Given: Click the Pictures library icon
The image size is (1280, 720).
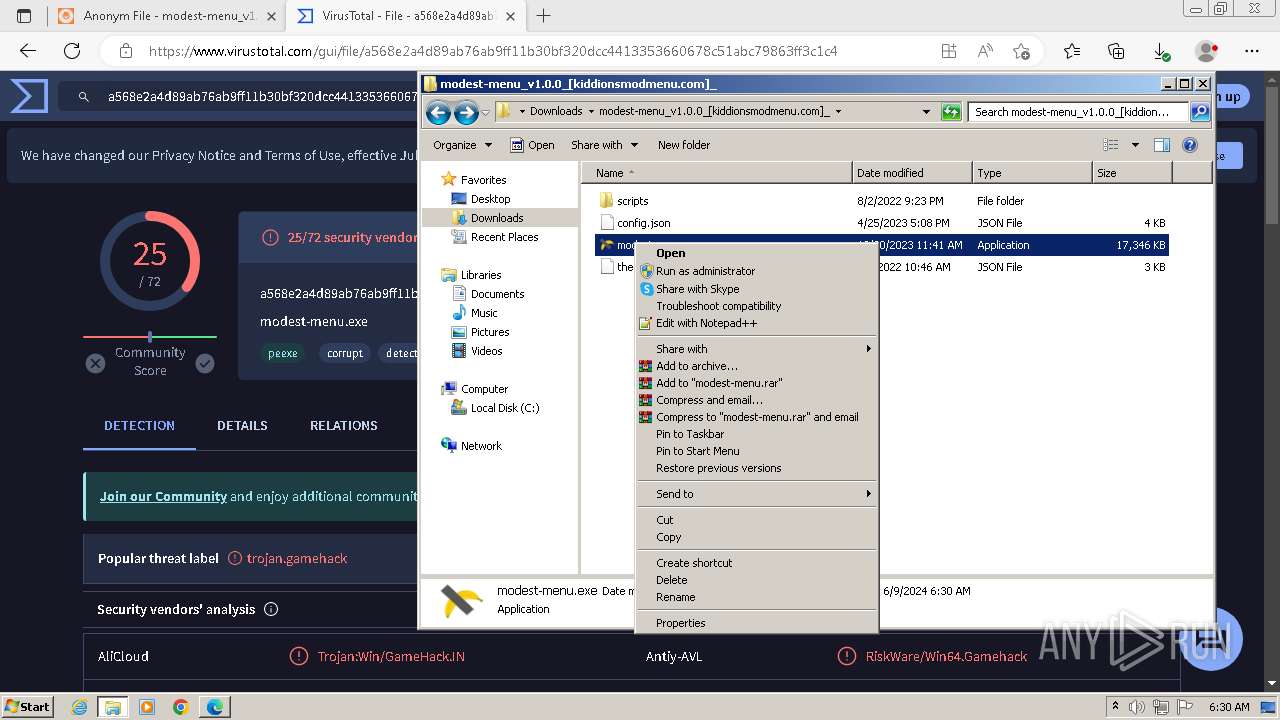Looking at the screenshot, I should (x=459, y=332).
